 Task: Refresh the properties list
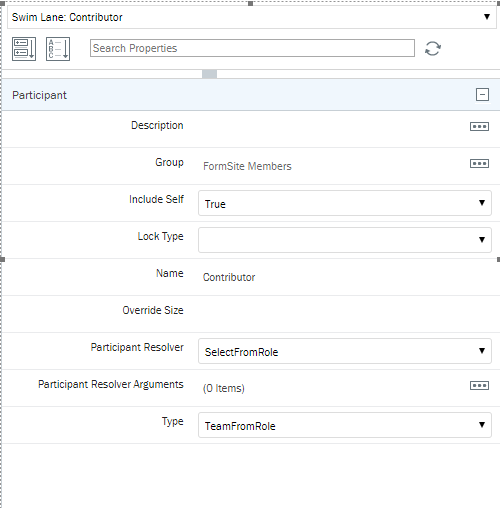433,49
